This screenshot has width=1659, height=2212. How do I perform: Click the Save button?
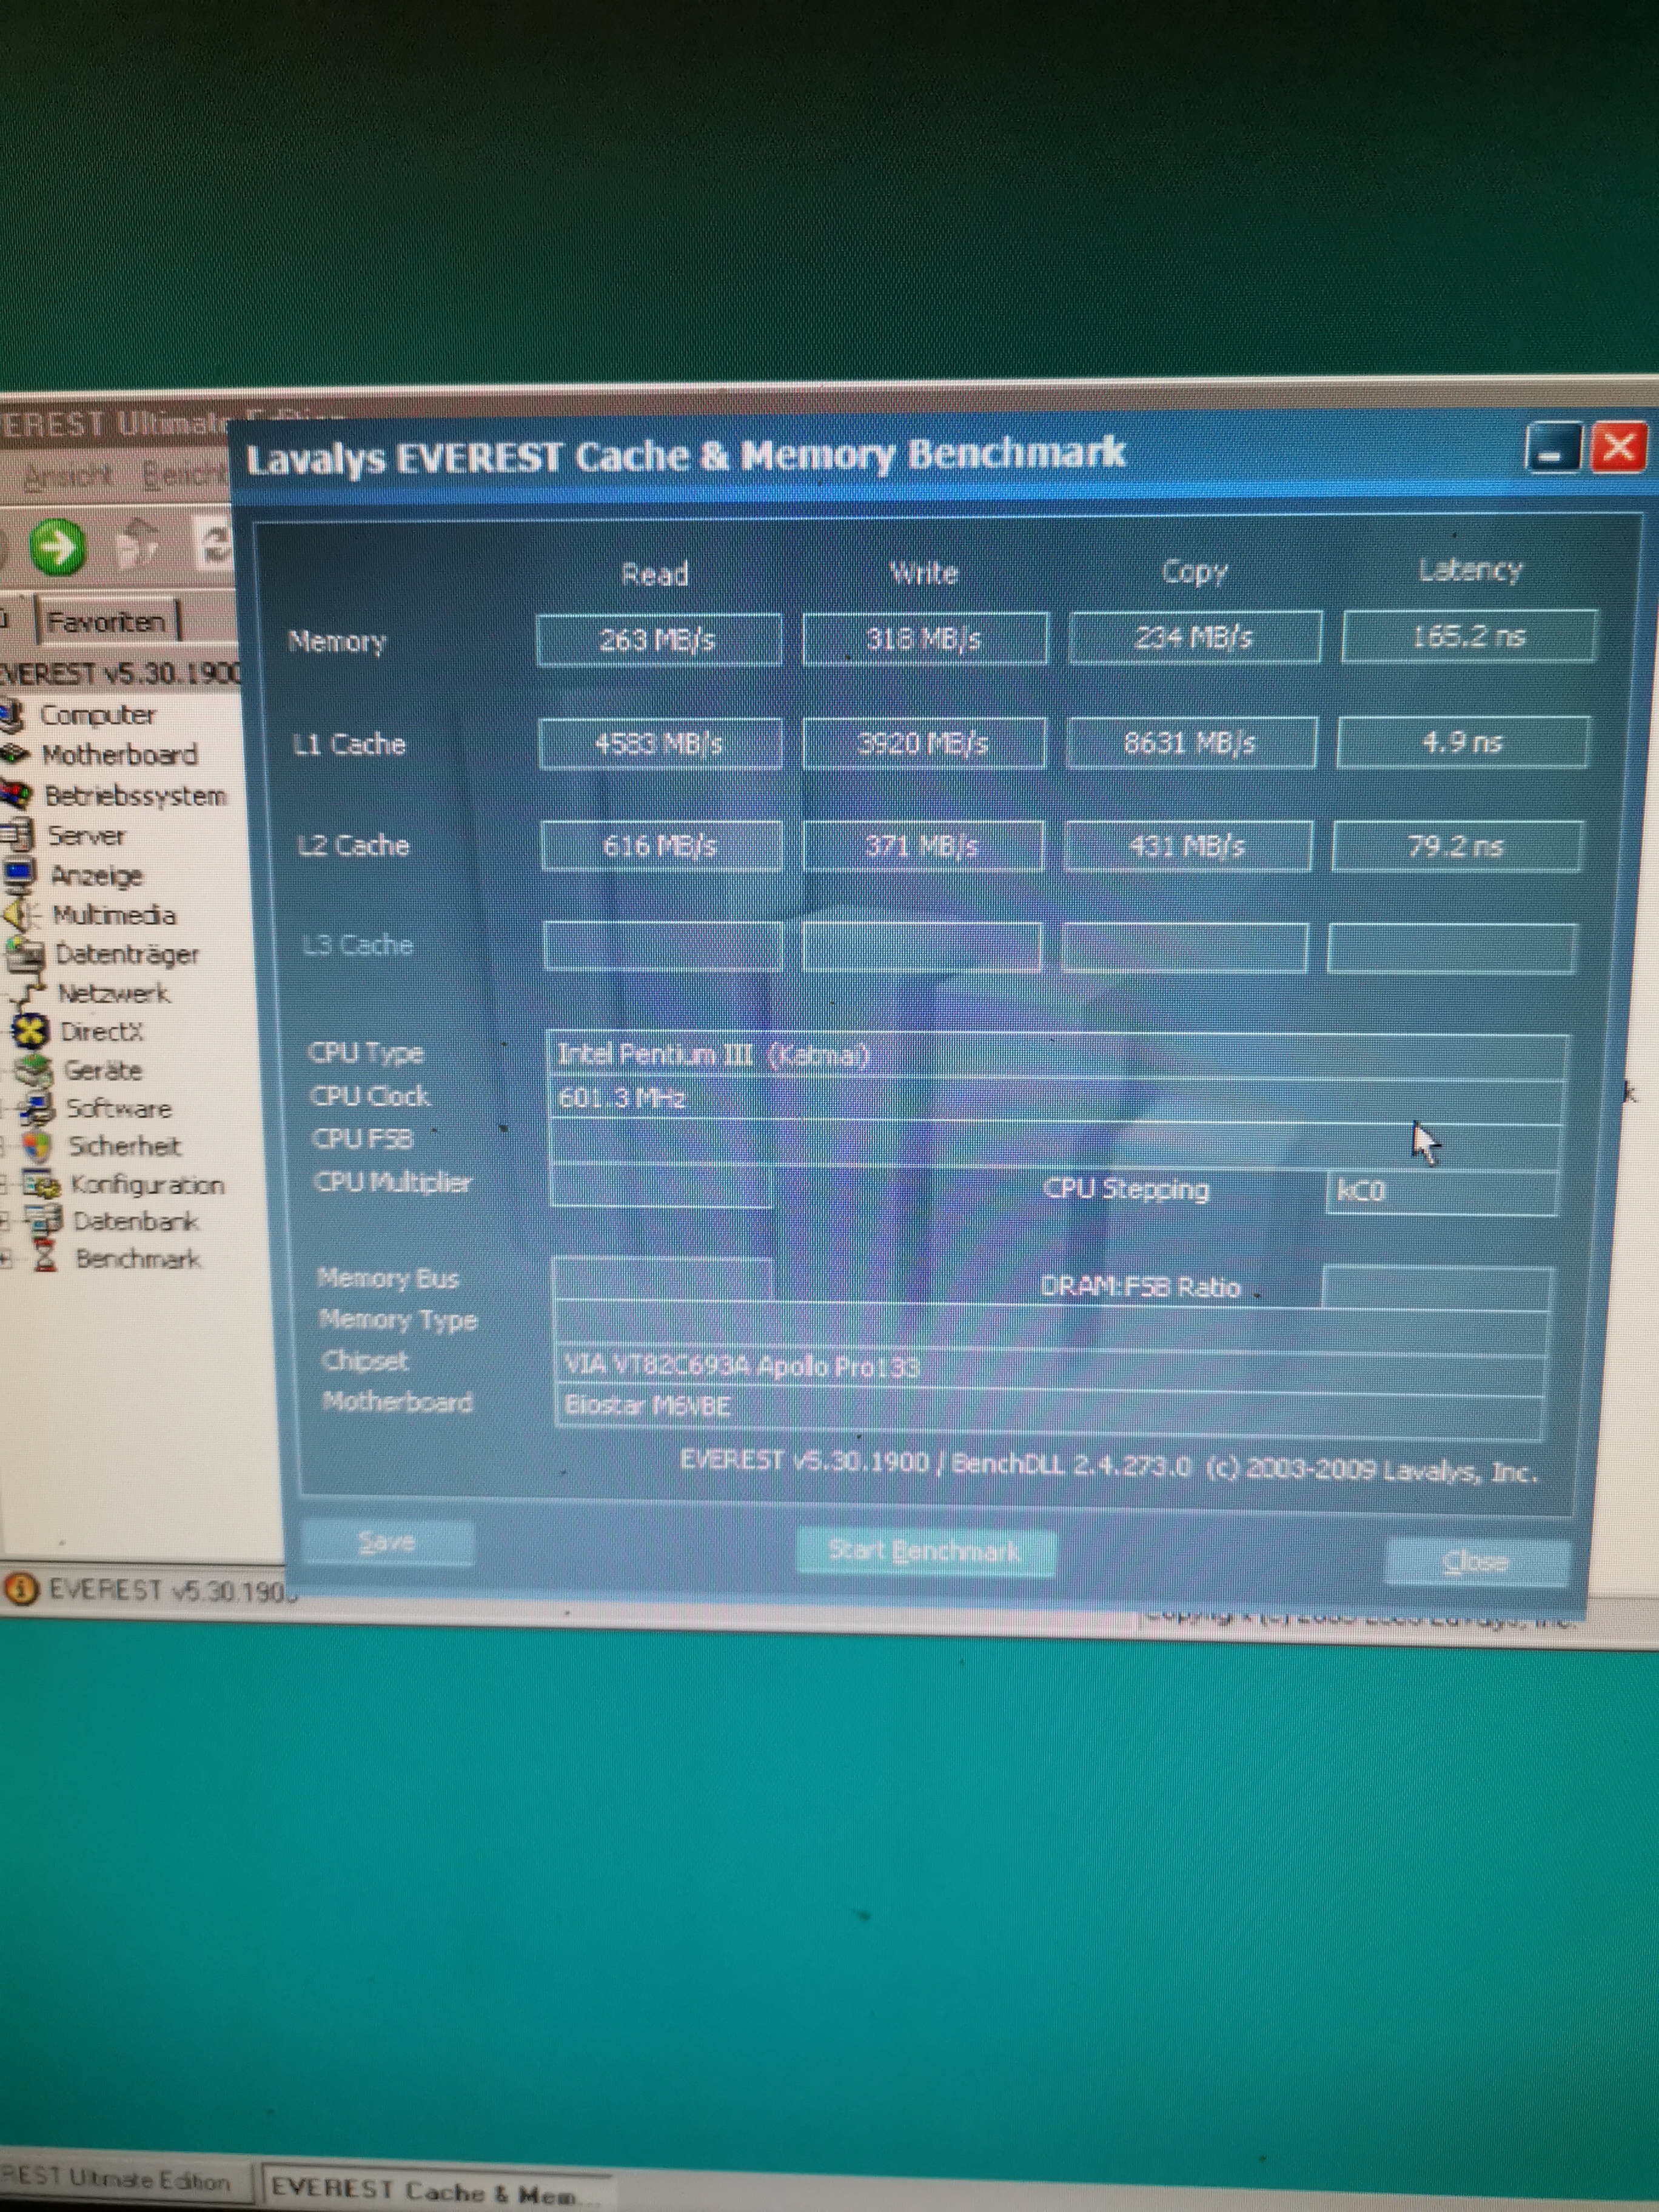coord(387,1542)
